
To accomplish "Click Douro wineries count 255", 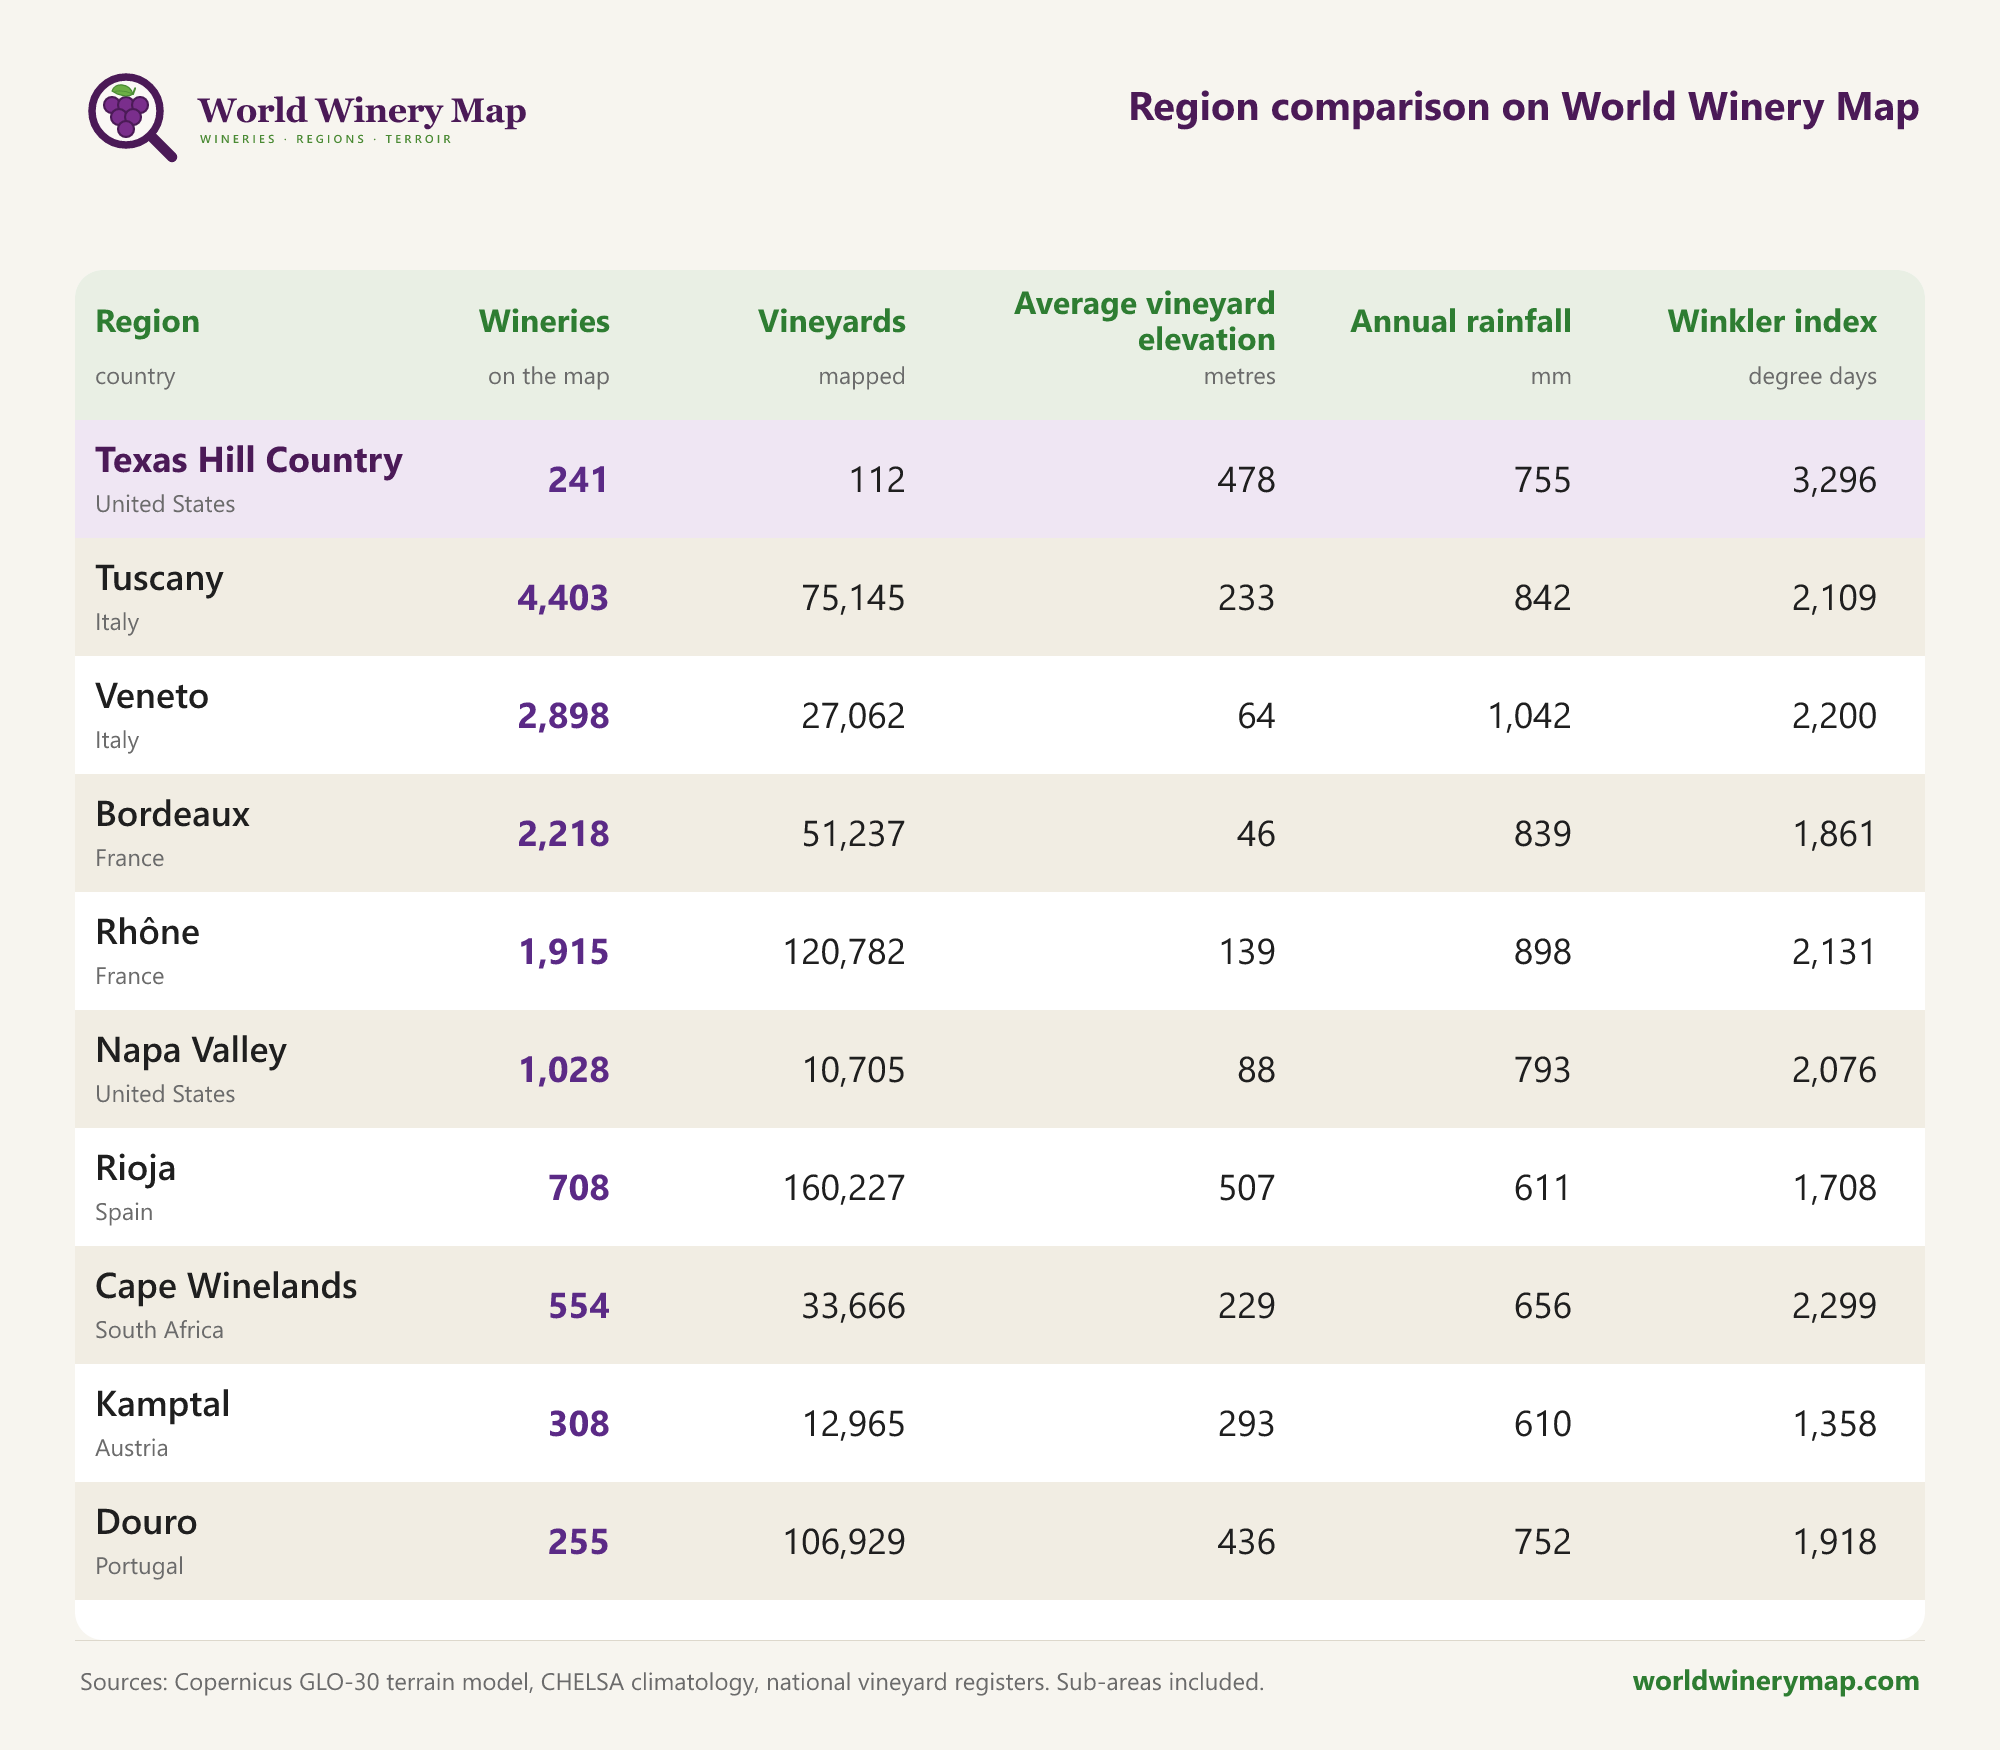I will tap(579, 1542).
